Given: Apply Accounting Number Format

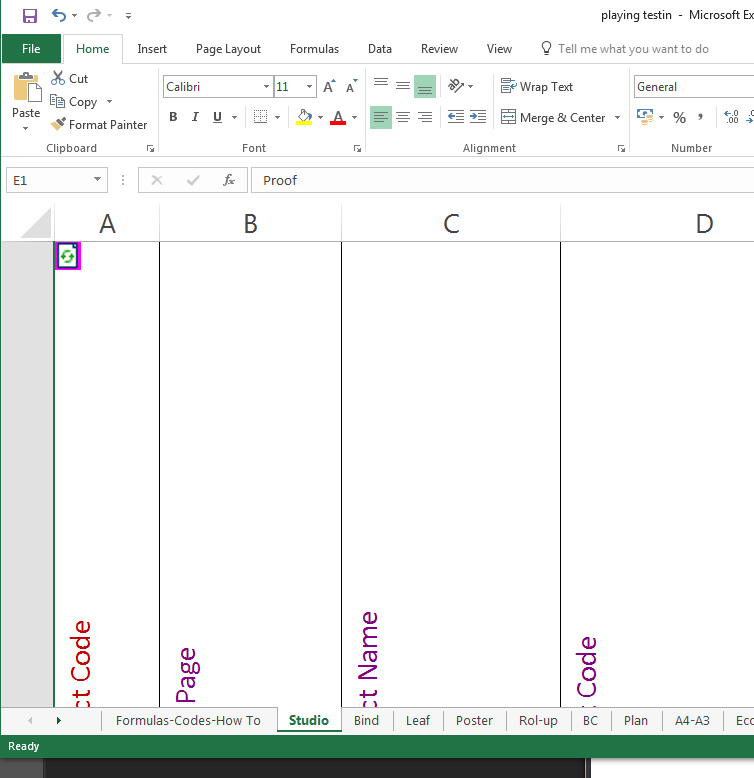Looking at the screenshot, I should [x=645, y=117].
